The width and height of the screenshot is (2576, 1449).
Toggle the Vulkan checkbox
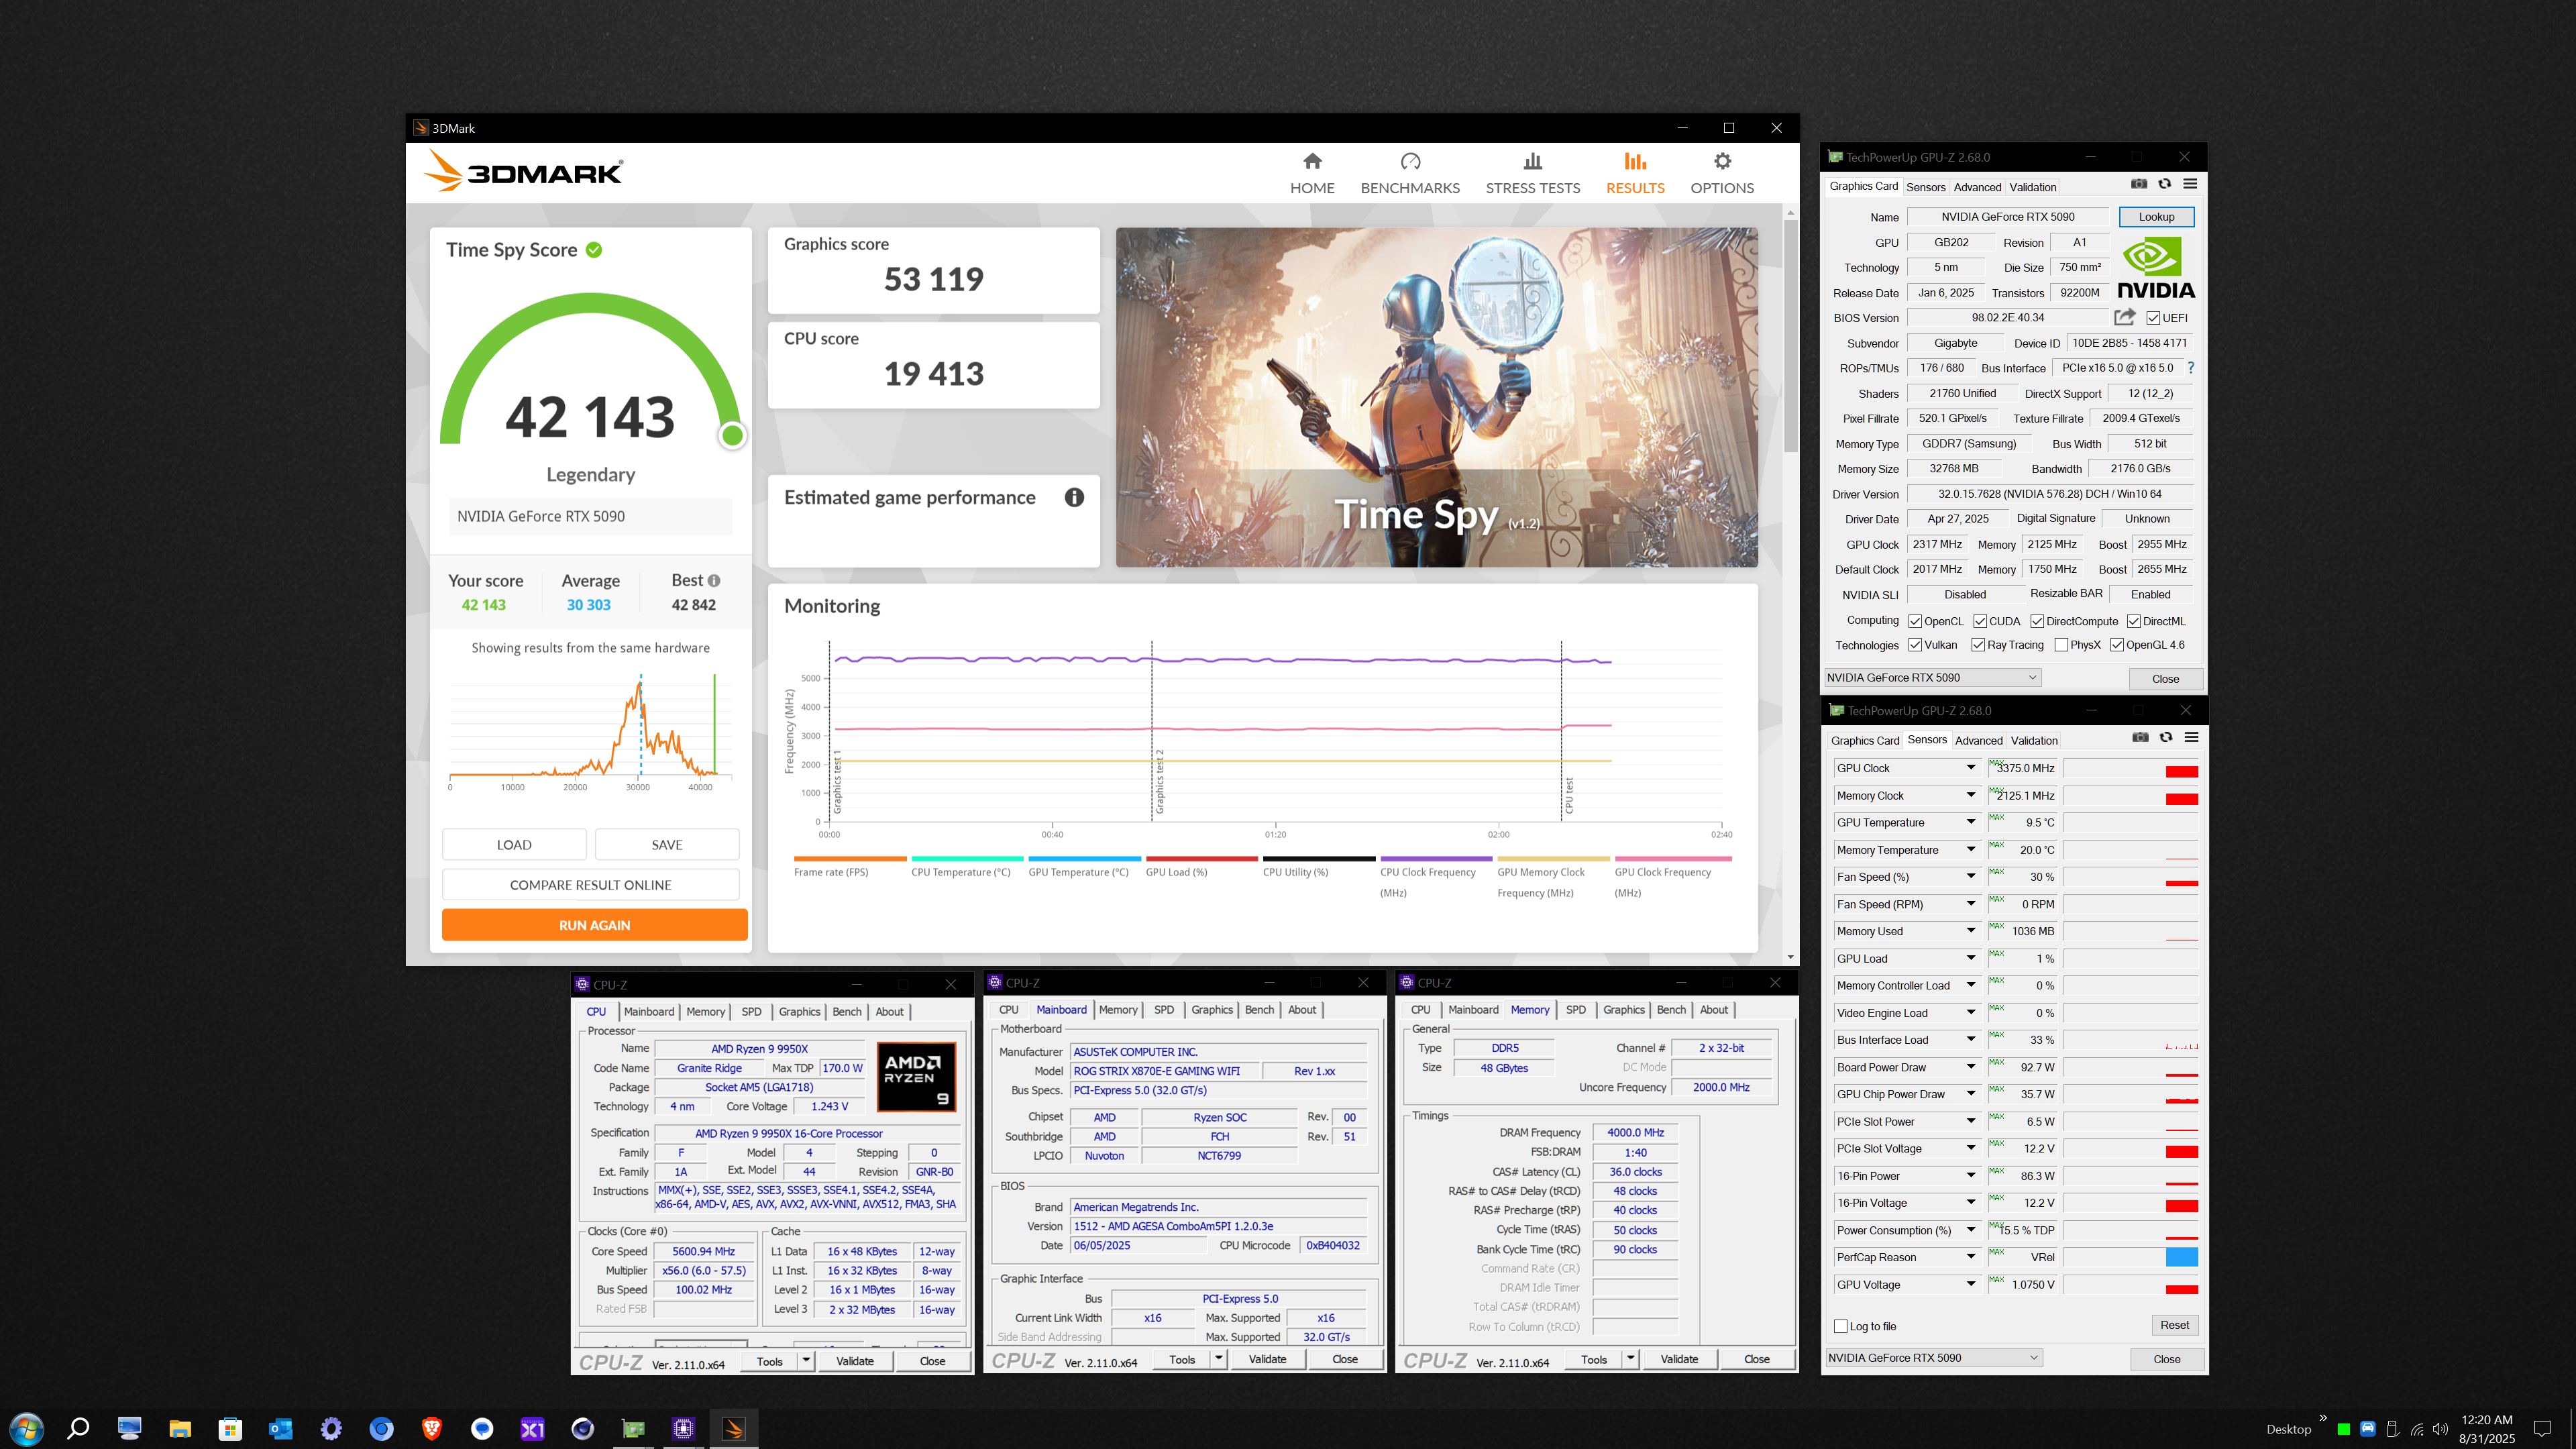coord(1915,645)
